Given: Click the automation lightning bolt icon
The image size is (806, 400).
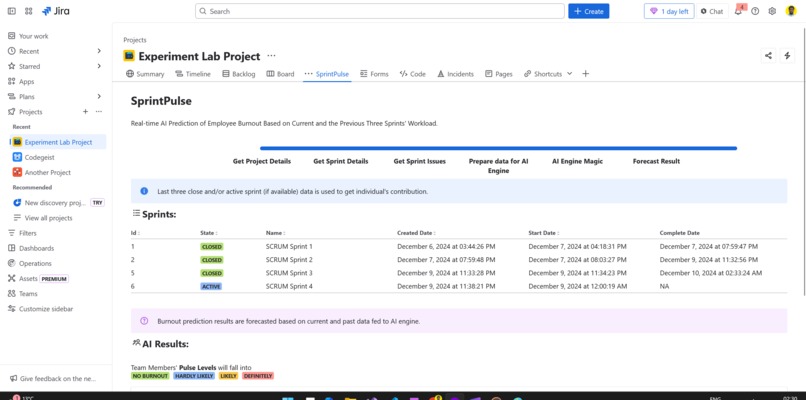Looking at the screenshot, I should pos(787,56).
